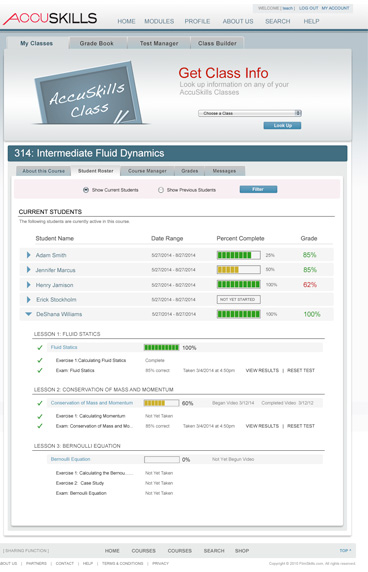Click the Look Up button

coord(282,125)
